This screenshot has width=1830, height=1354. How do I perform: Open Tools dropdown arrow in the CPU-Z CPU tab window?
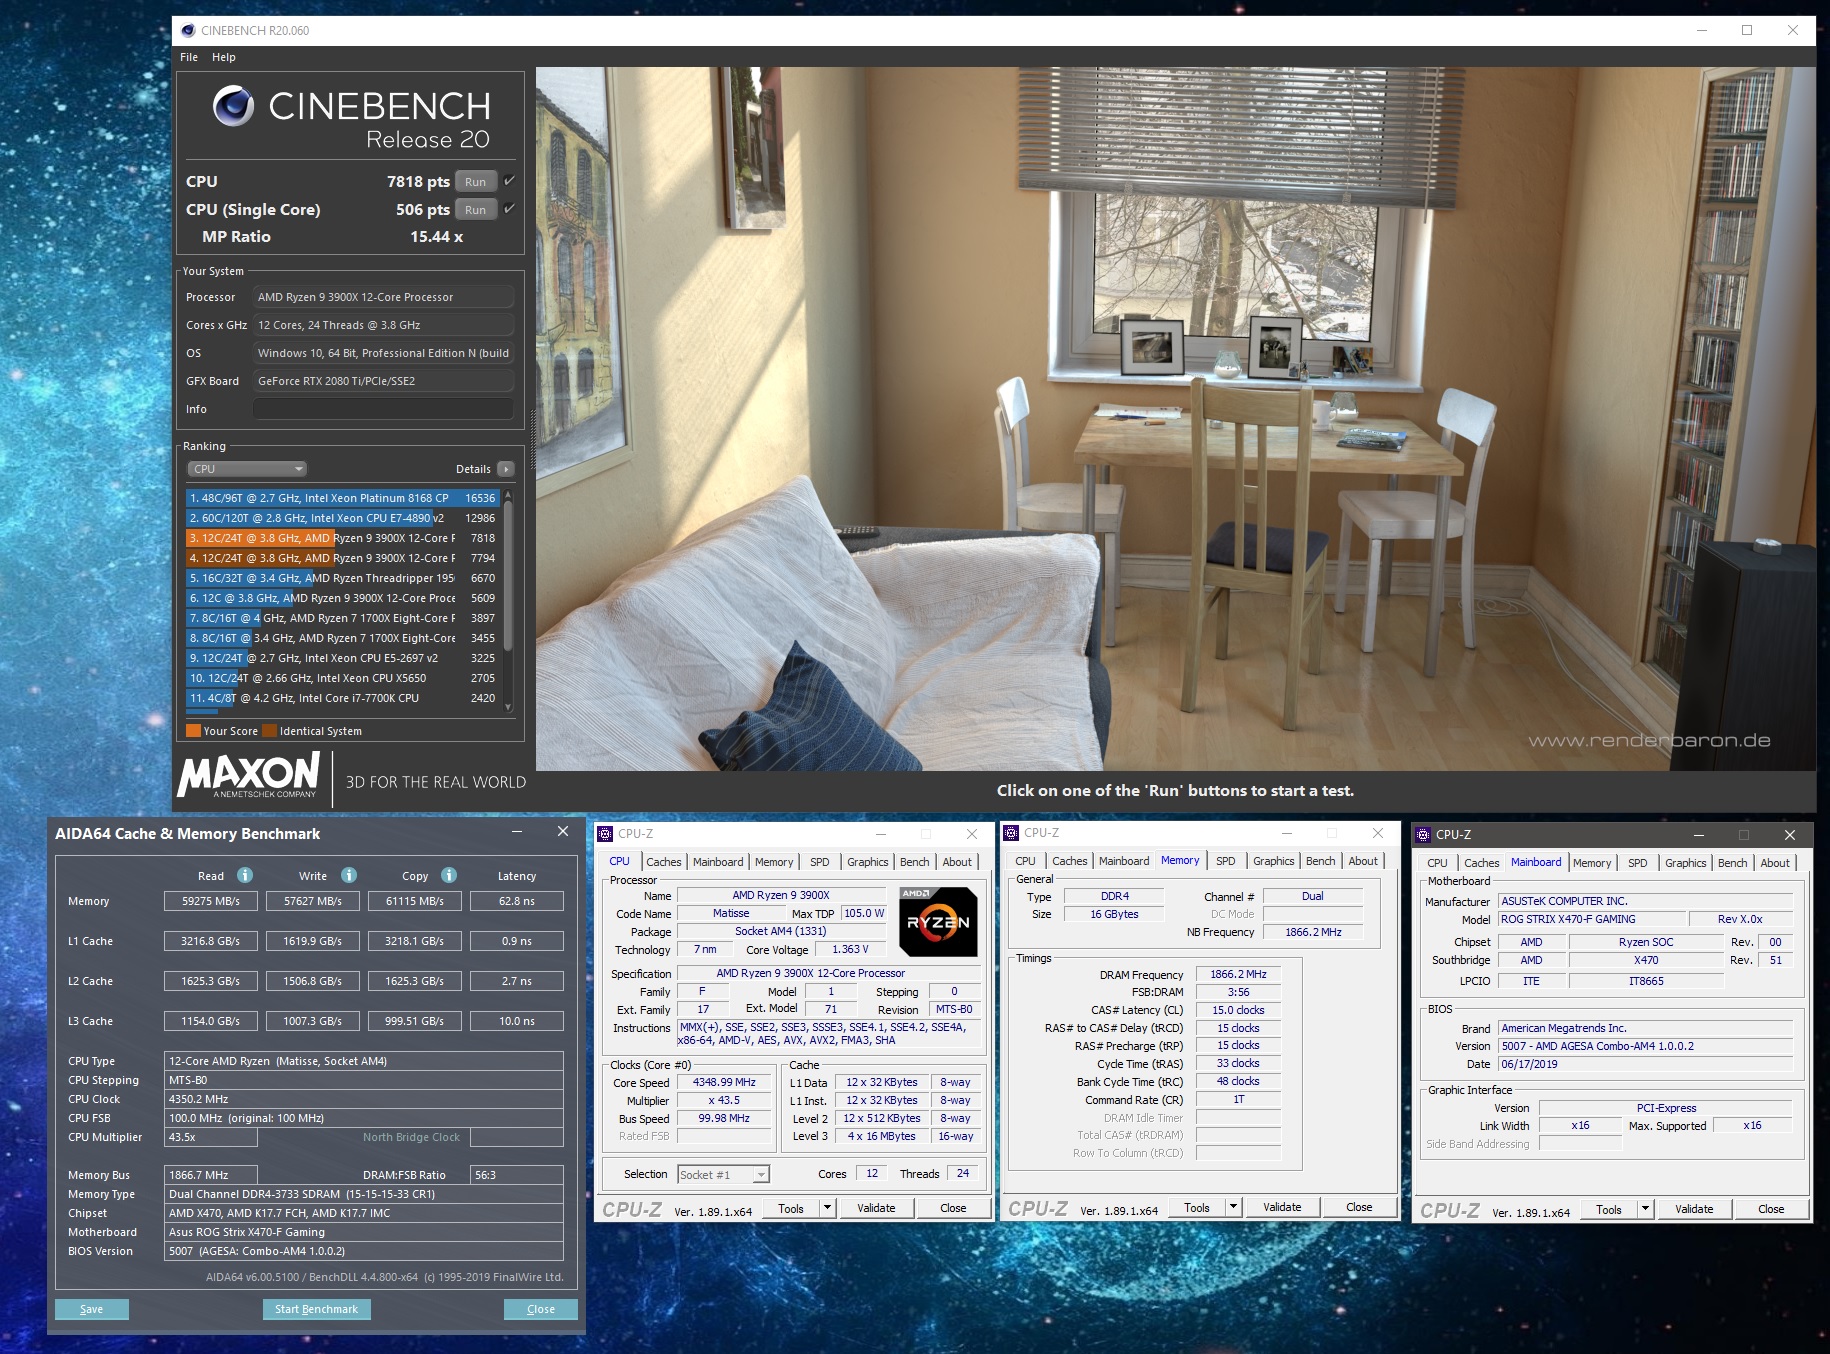click(827, 1208)
